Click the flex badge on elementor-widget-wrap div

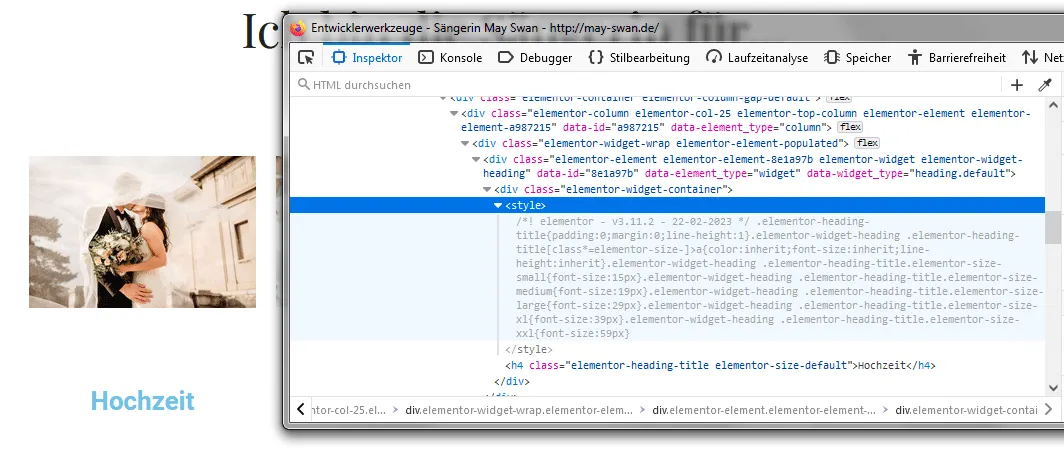867,143
